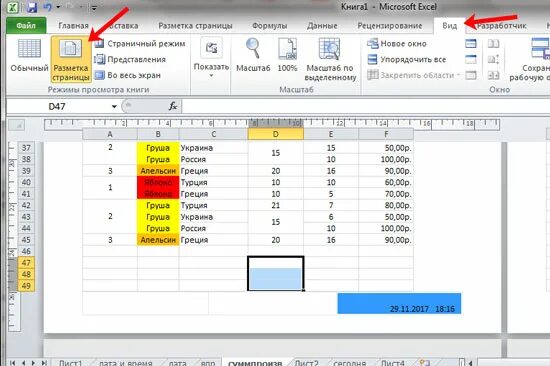Go to first sheet navigation arrow

pyautogui.click(x=13, y=363)
